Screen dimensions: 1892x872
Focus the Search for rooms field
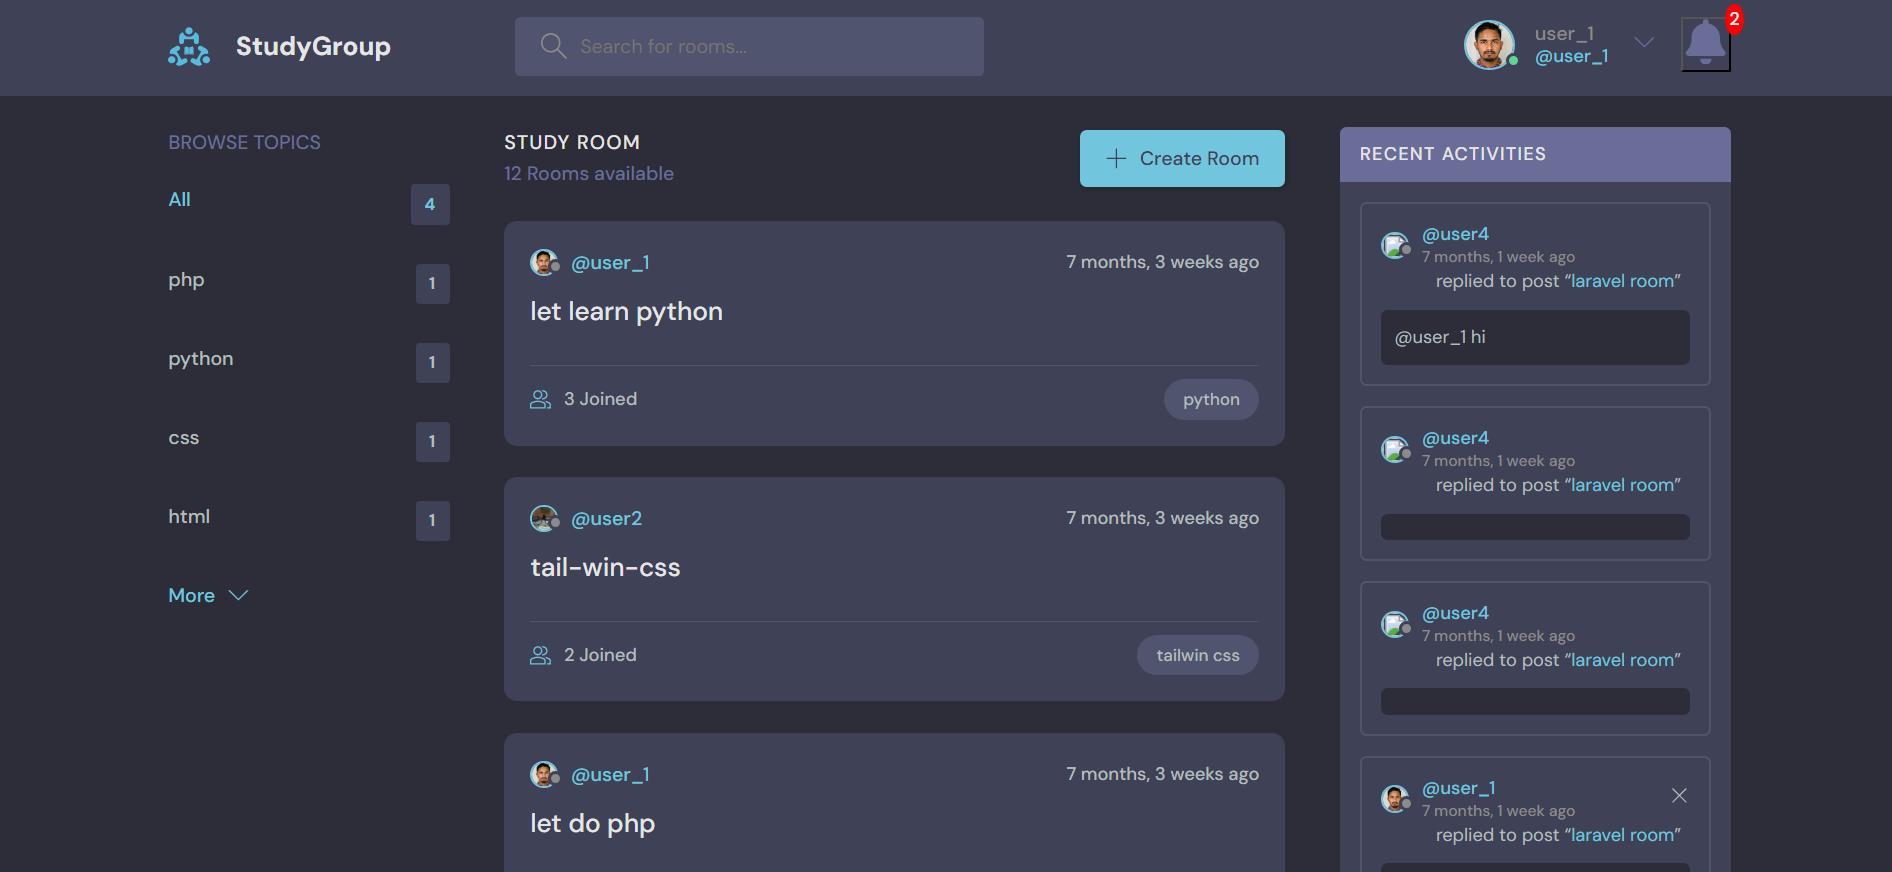[749, 46]
